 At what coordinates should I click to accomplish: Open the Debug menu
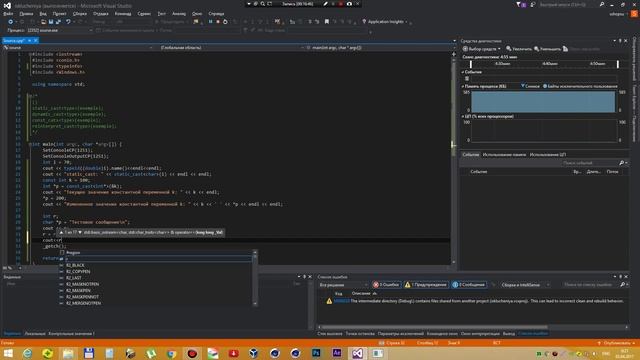[x=101, y=13]
